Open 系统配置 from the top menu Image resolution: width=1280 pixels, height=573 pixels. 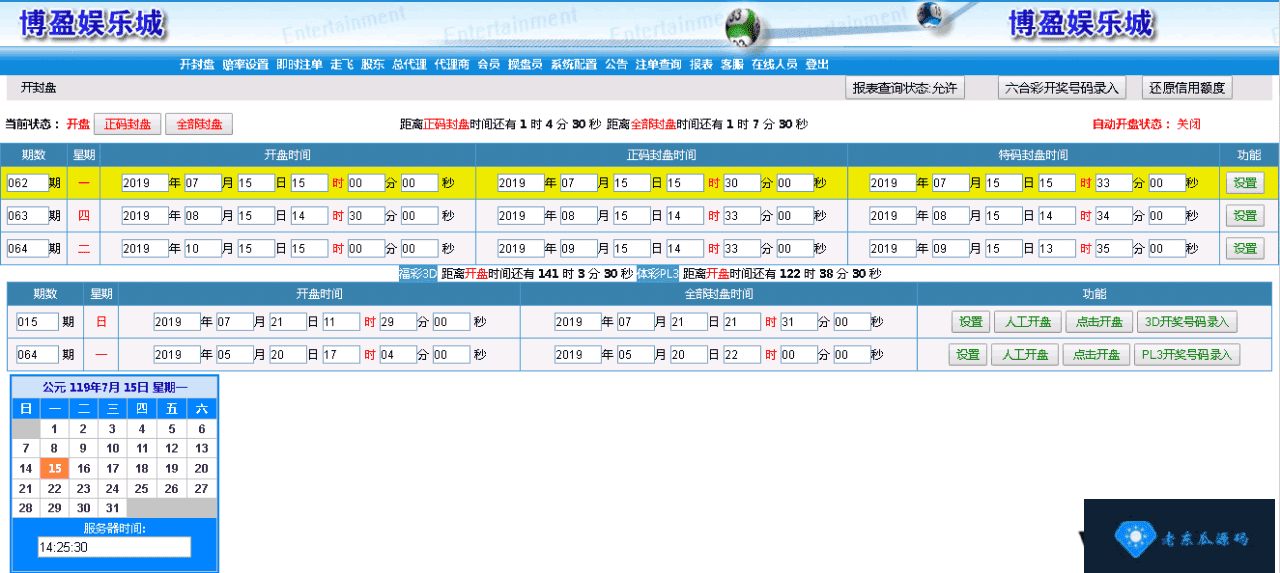click(x=573, y=64)
